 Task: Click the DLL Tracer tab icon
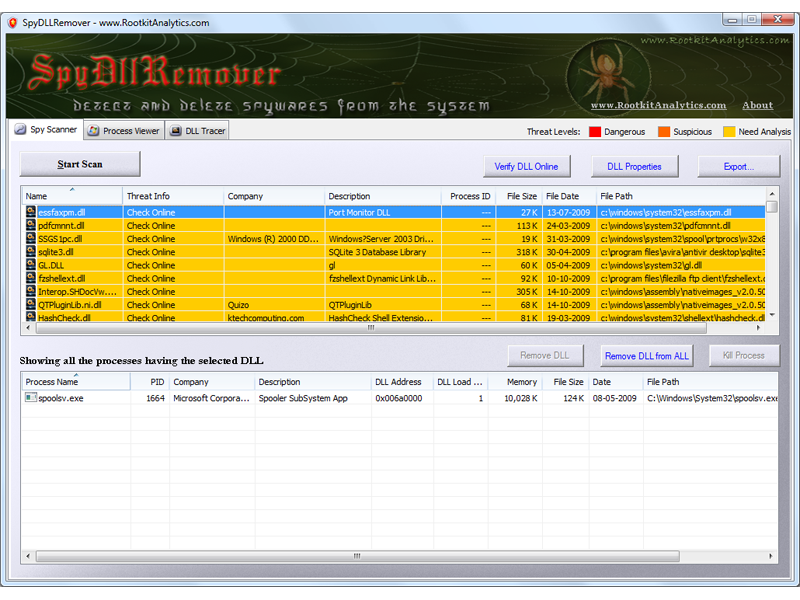176,131
